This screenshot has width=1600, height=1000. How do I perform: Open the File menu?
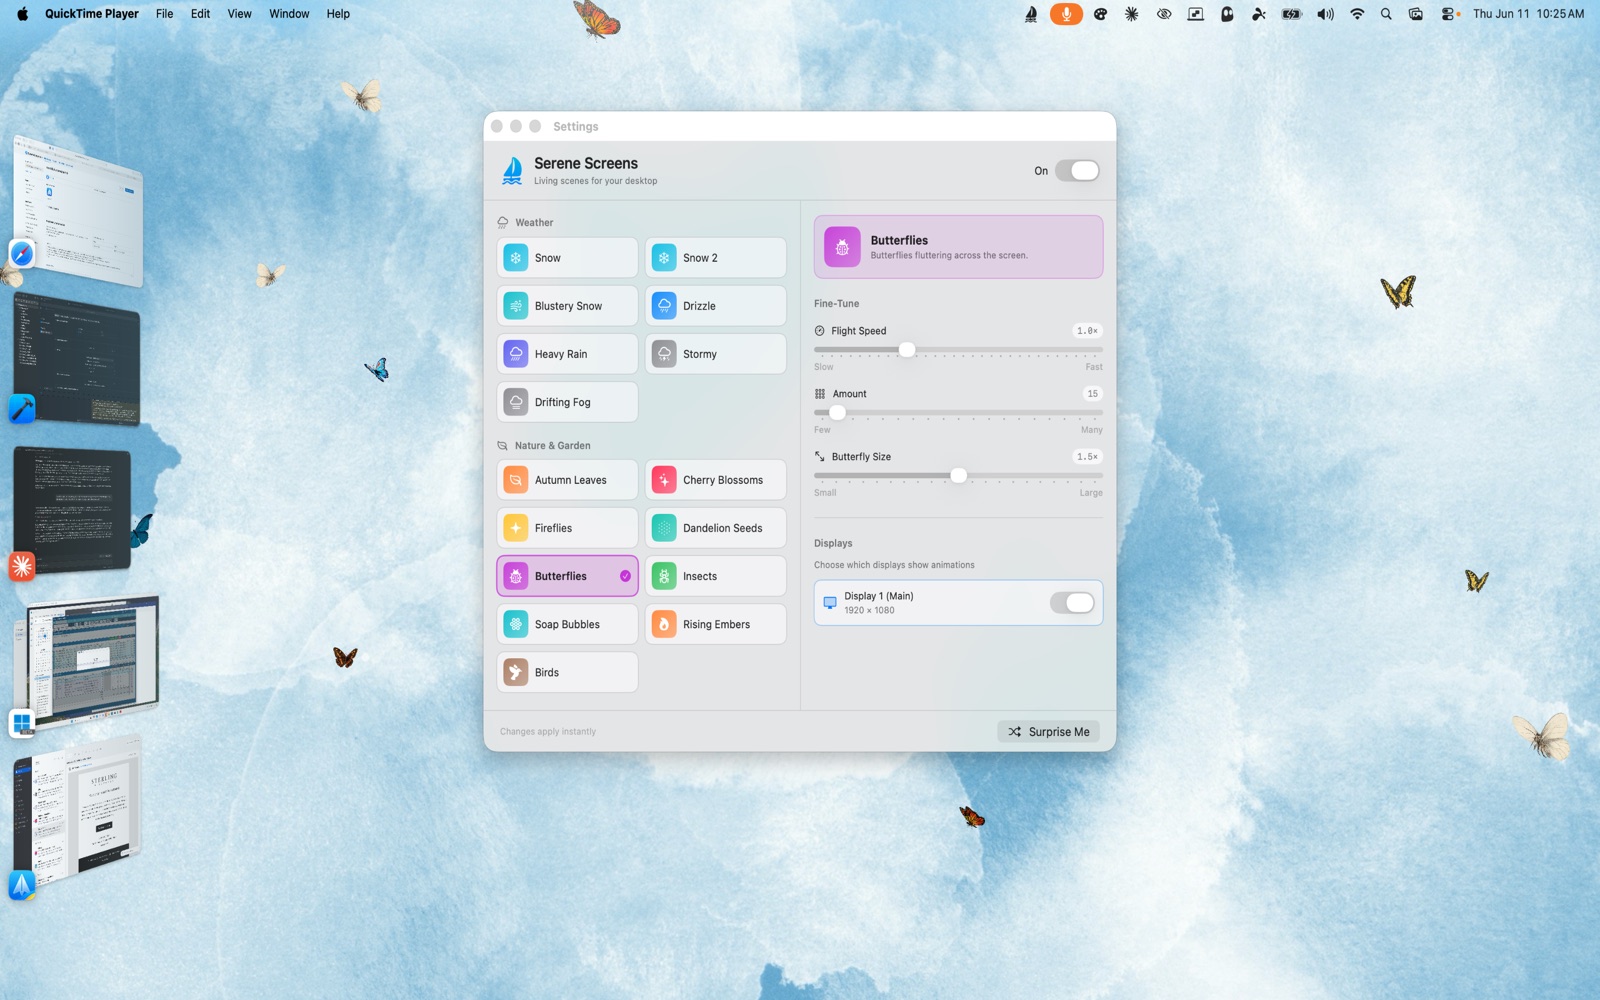click(165, 14)
